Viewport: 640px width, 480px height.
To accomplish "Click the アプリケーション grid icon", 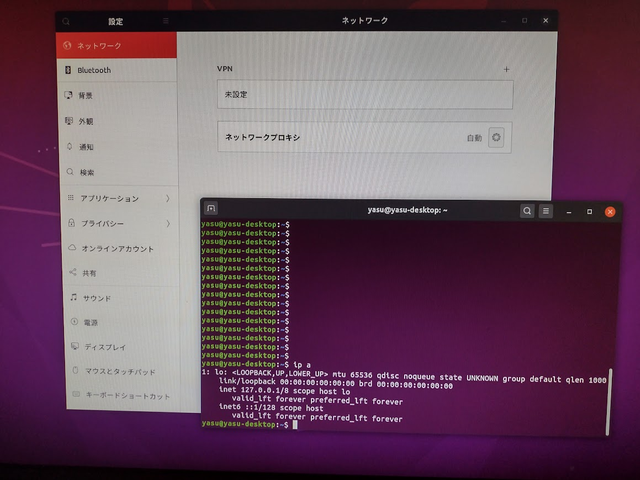I will coord(71,198).
